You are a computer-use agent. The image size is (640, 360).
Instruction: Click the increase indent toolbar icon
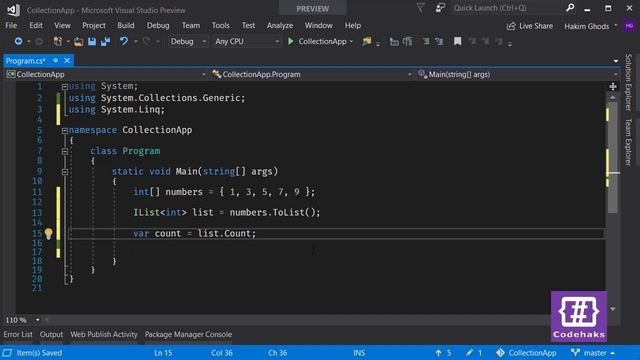click(x=407, y=41)
